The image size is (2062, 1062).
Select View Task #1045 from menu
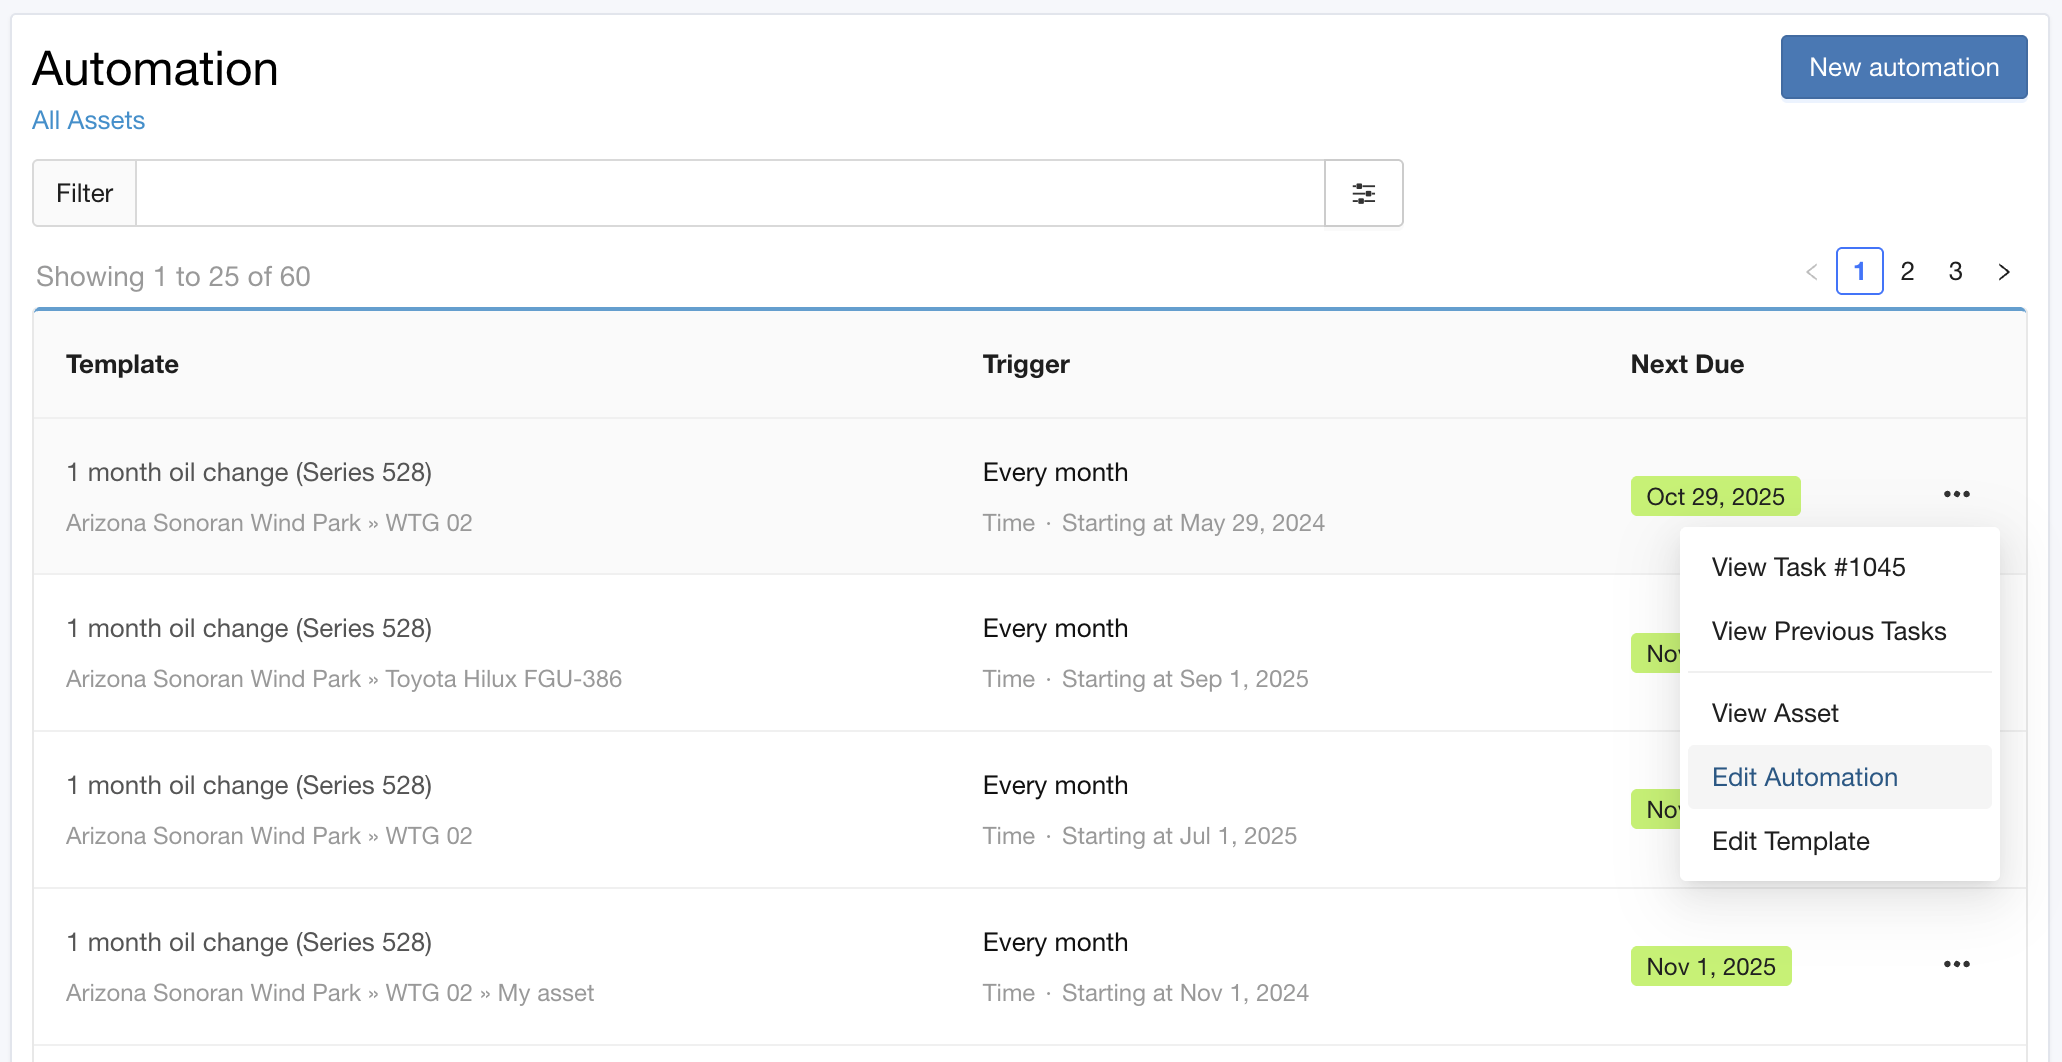(1808, 567)
